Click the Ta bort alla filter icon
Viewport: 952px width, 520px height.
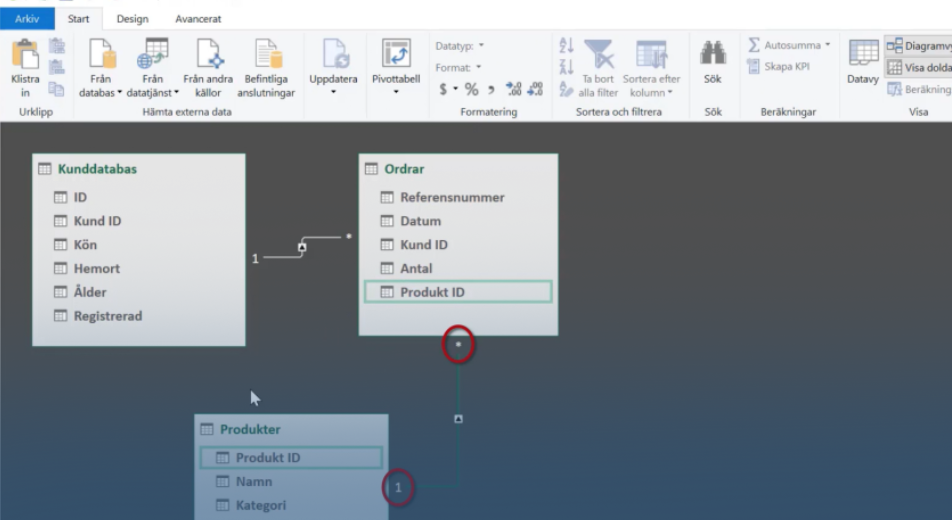pyautogui.click(x=598, y=56)
